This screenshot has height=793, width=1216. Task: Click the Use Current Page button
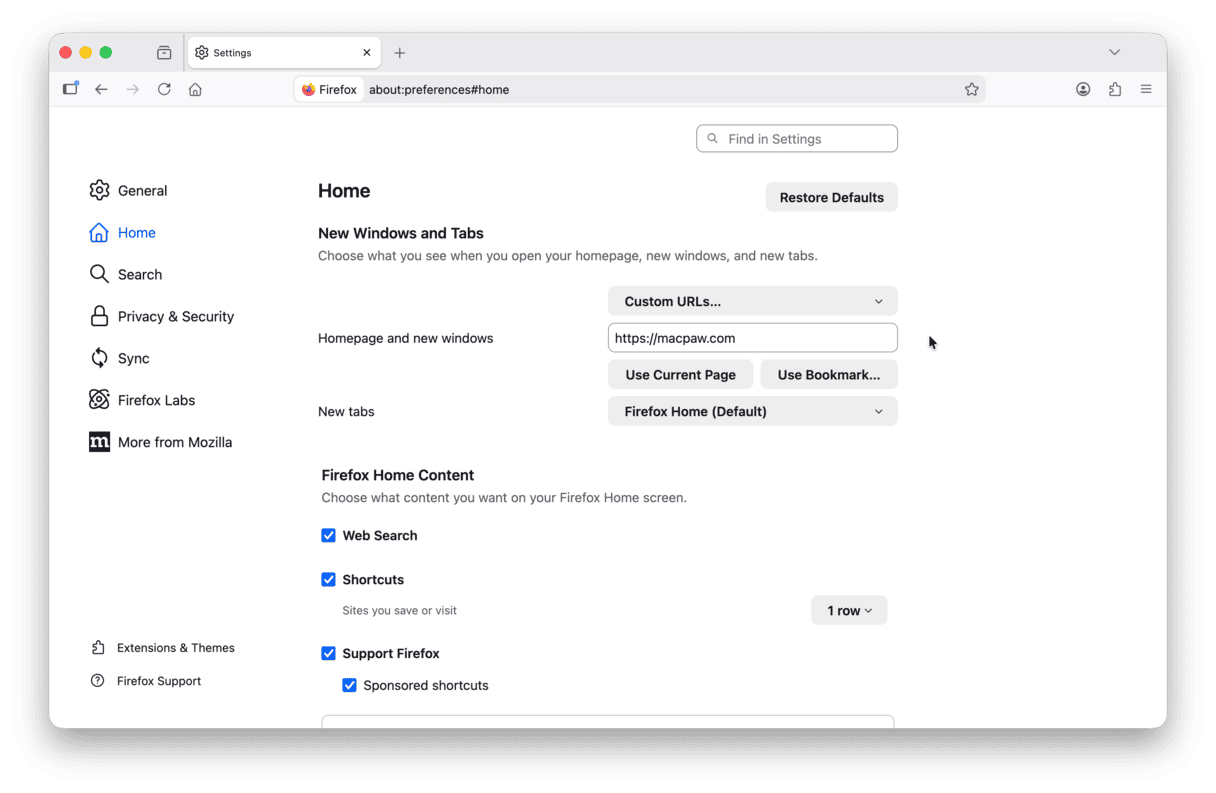680,375
